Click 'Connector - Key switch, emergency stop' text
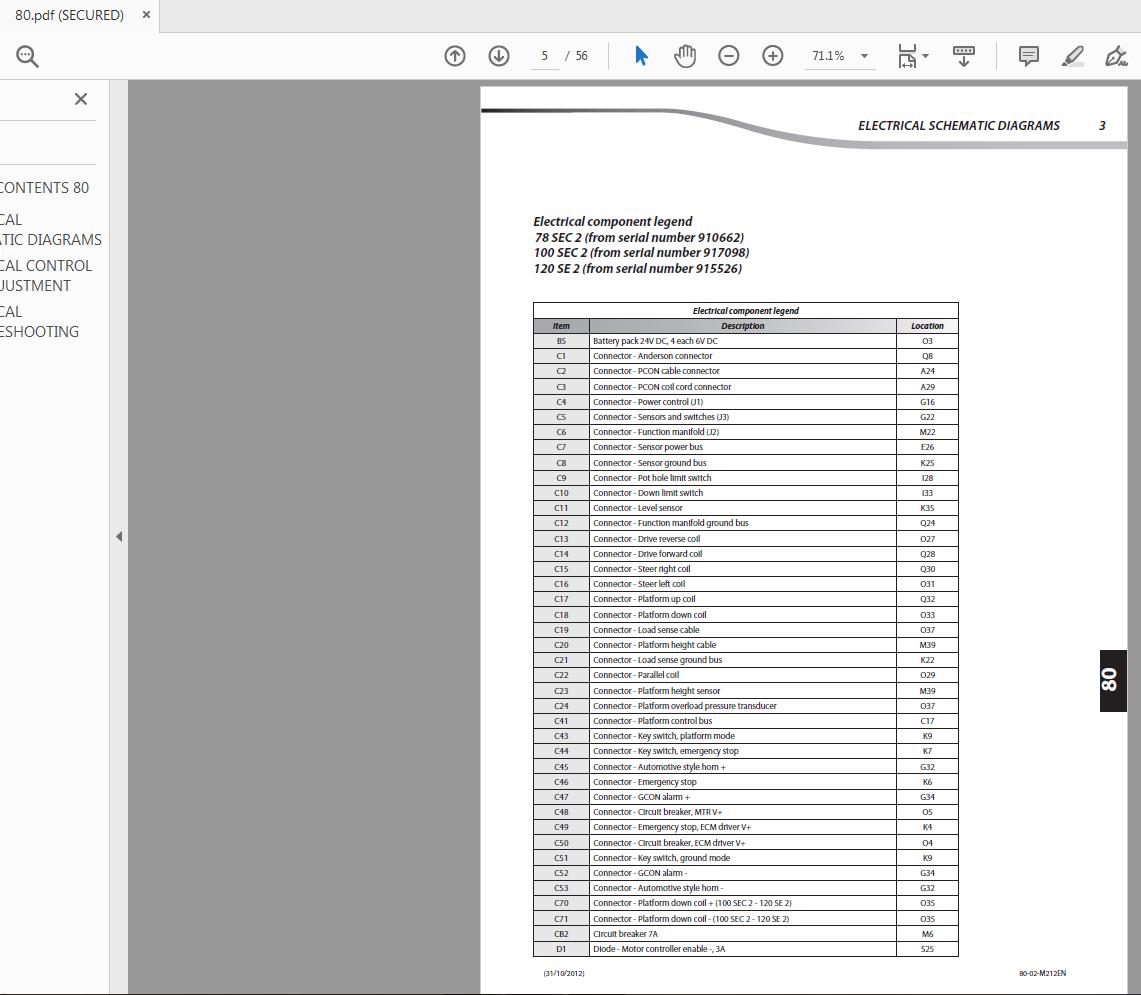1141x995 pixels. click(665, 751)
